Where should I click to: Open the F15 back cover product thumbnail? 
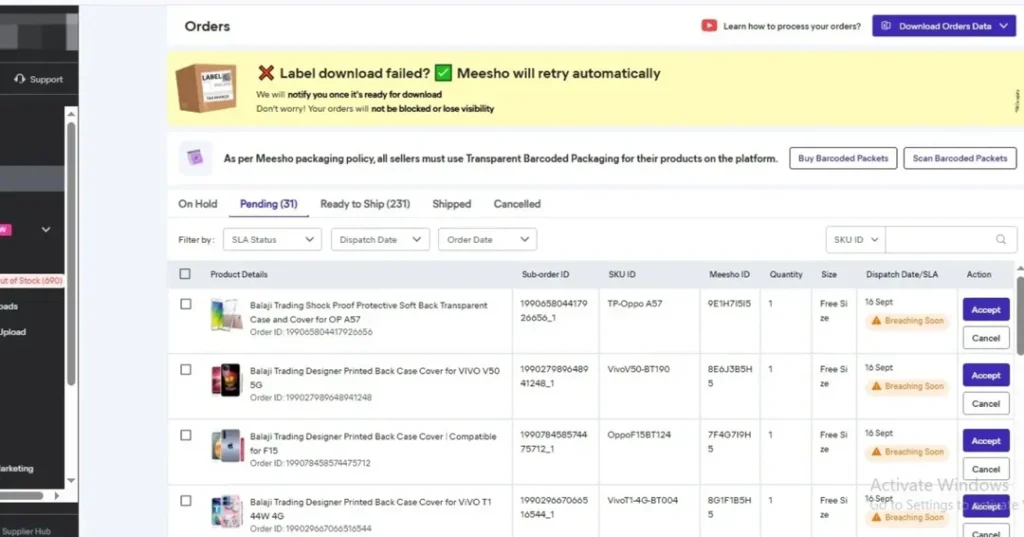(226, 446)
